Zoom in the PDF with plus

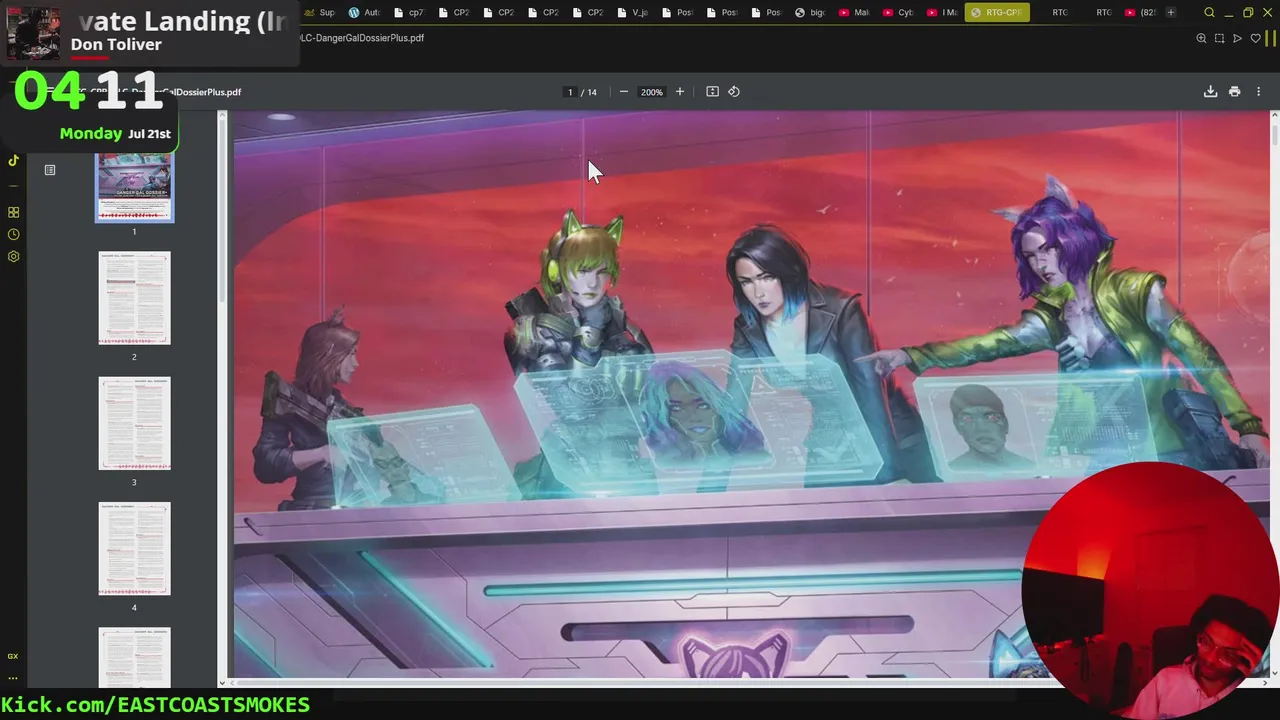pyautogui.click(x=680, y=92)
